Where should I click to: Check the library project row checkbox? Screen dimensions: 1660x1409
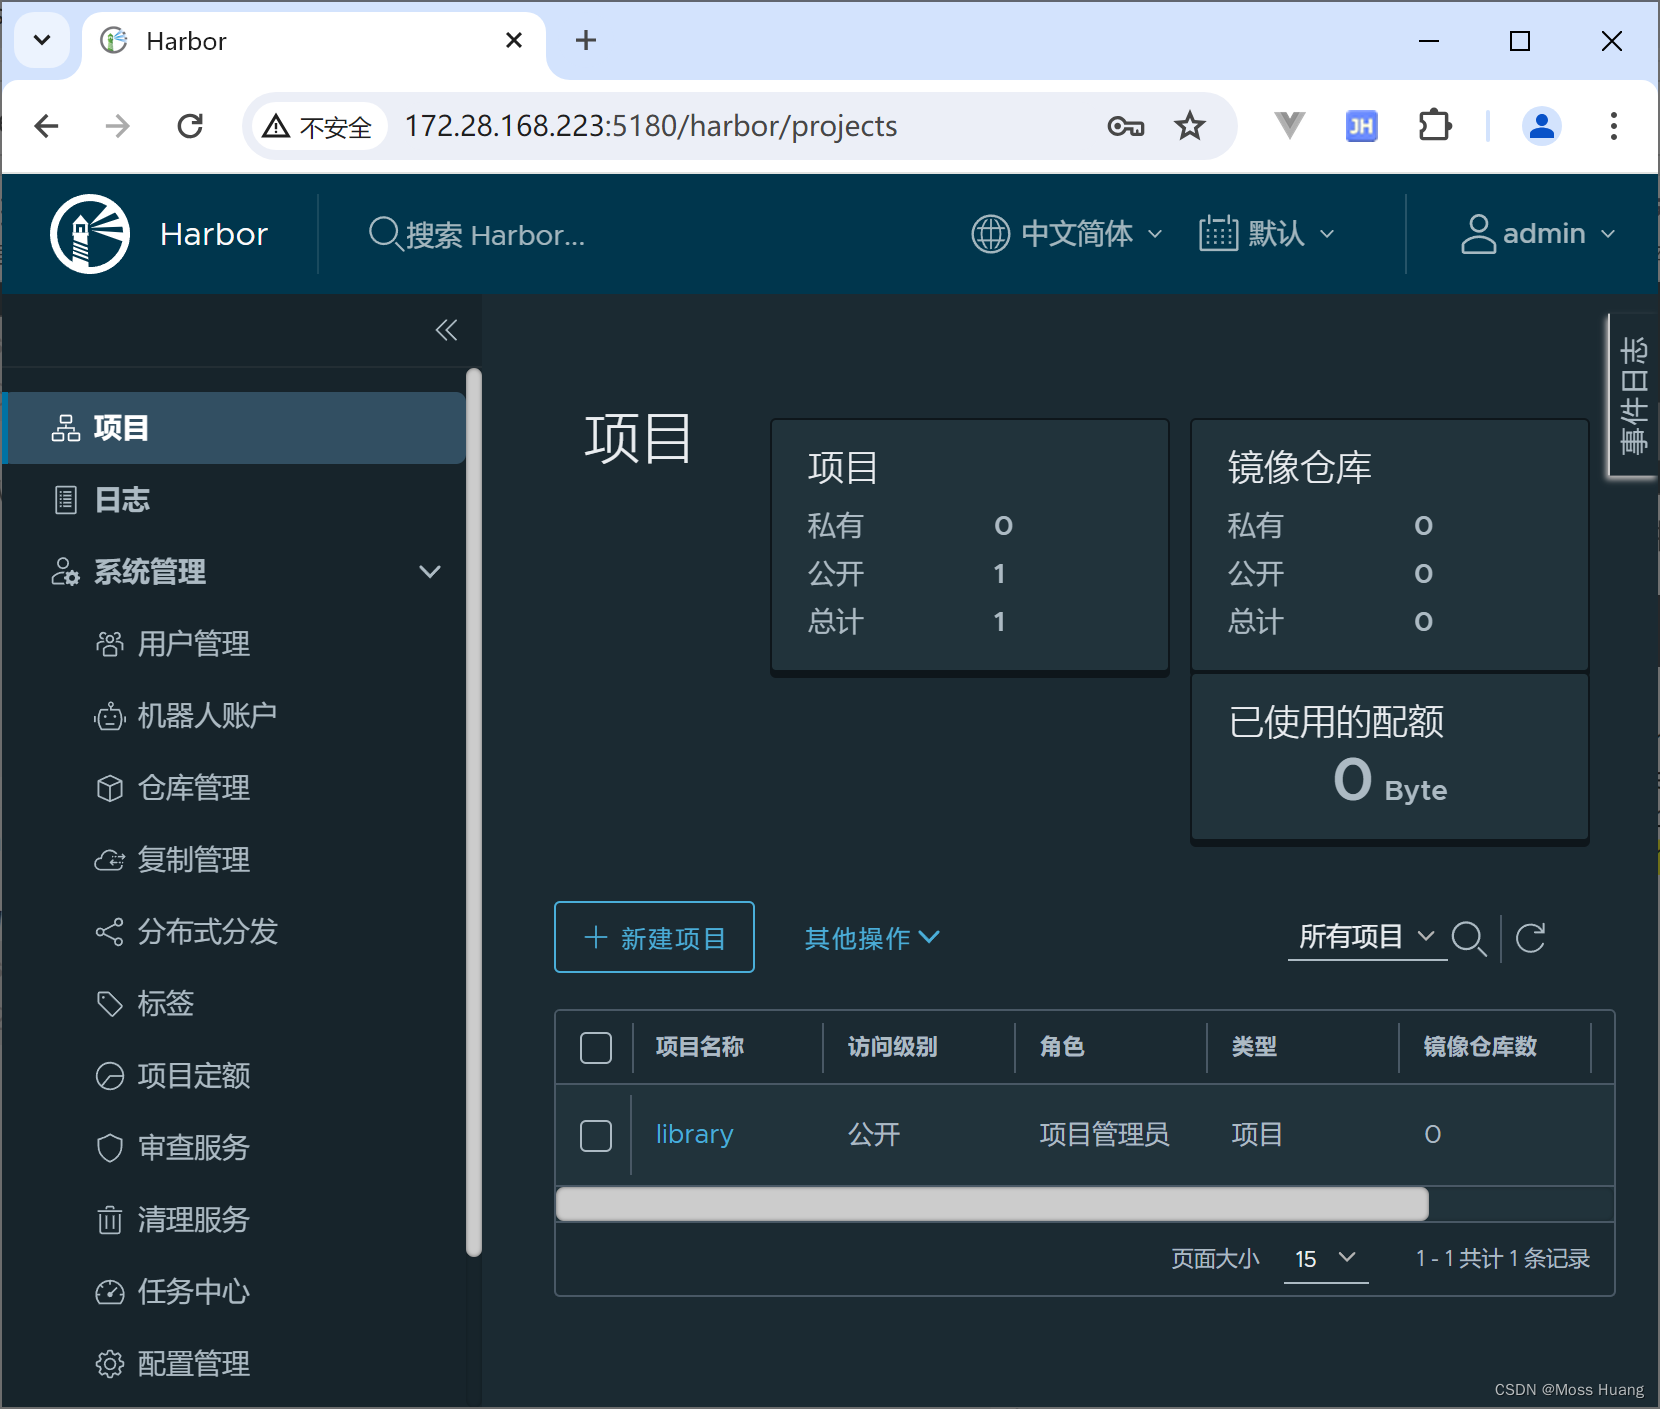(596, 1136)
